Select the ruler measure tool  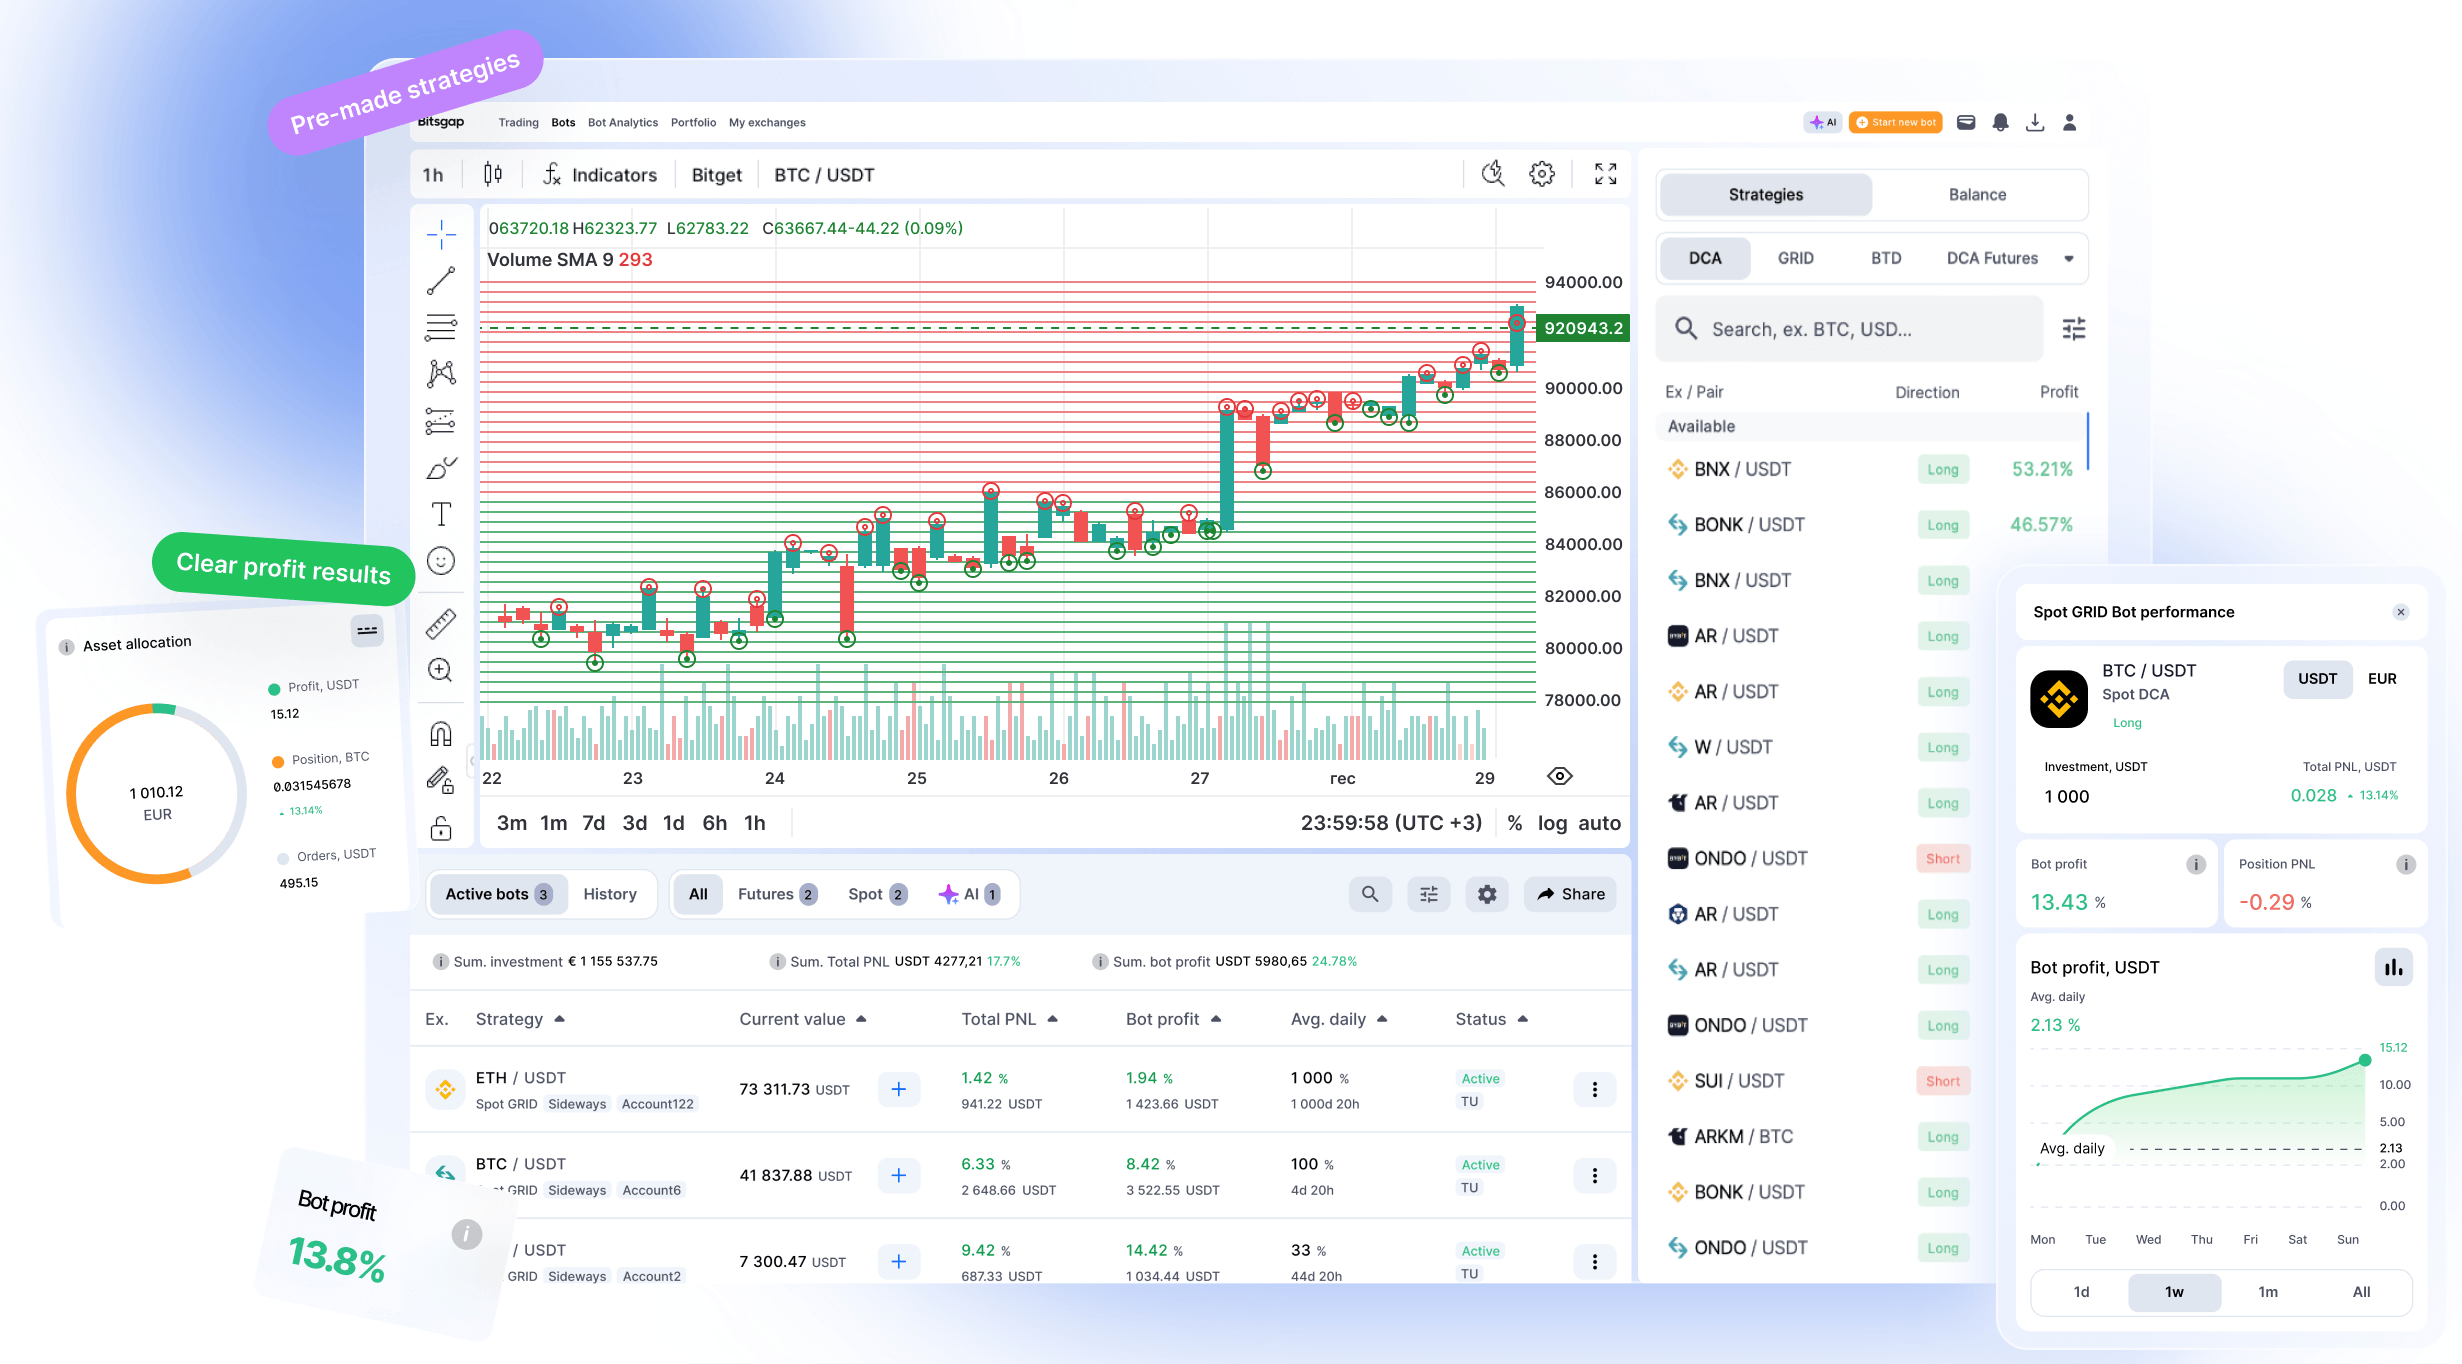[x=440, y=621]
